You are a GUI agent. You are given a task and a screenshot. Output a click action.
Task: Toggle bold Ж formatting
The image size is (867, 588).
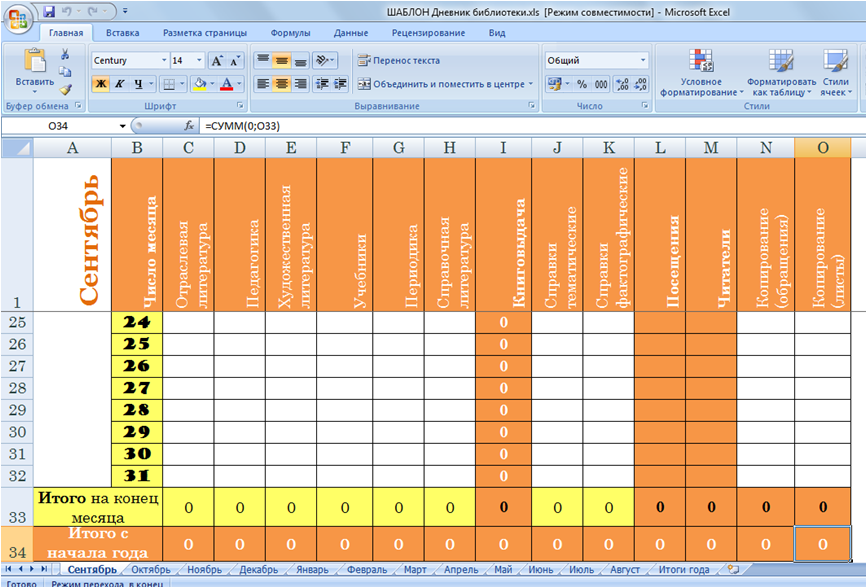(x=101, y=84)
